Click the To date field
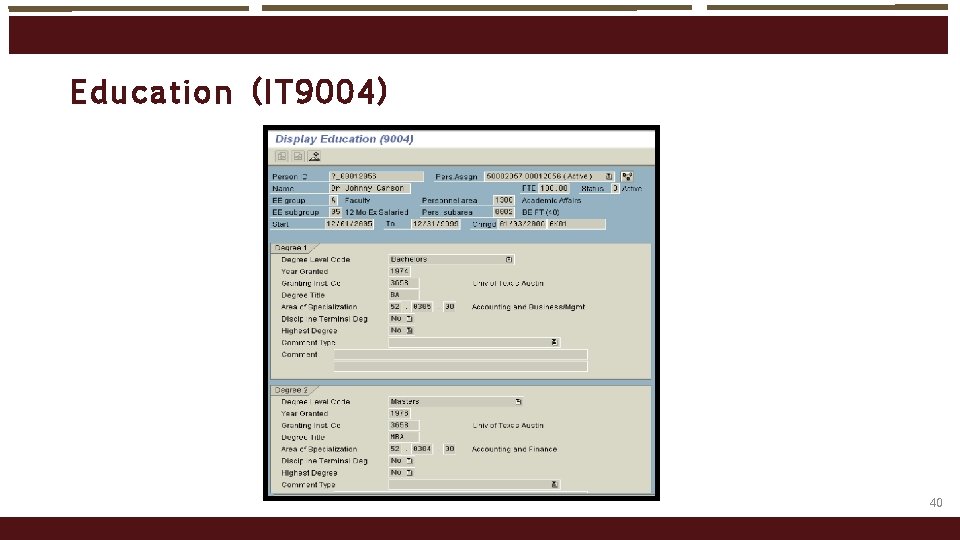This screenshot has height=540, width=960. 435,224
